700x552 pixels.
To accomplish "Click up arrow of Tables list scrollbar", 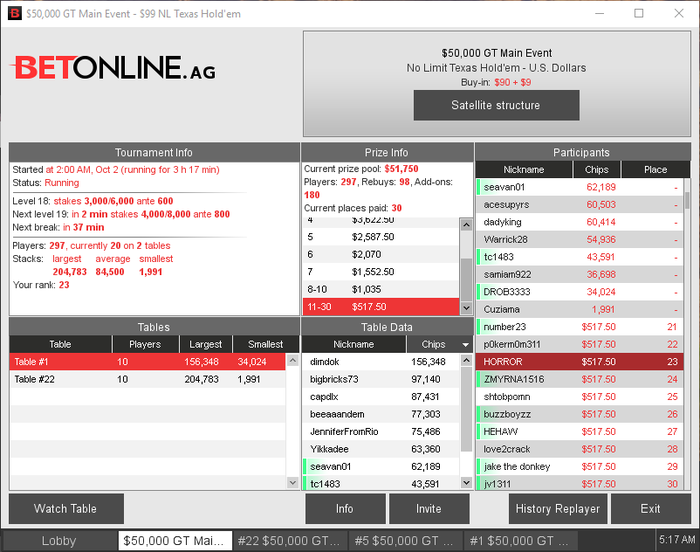I will (x=293, y=360).
